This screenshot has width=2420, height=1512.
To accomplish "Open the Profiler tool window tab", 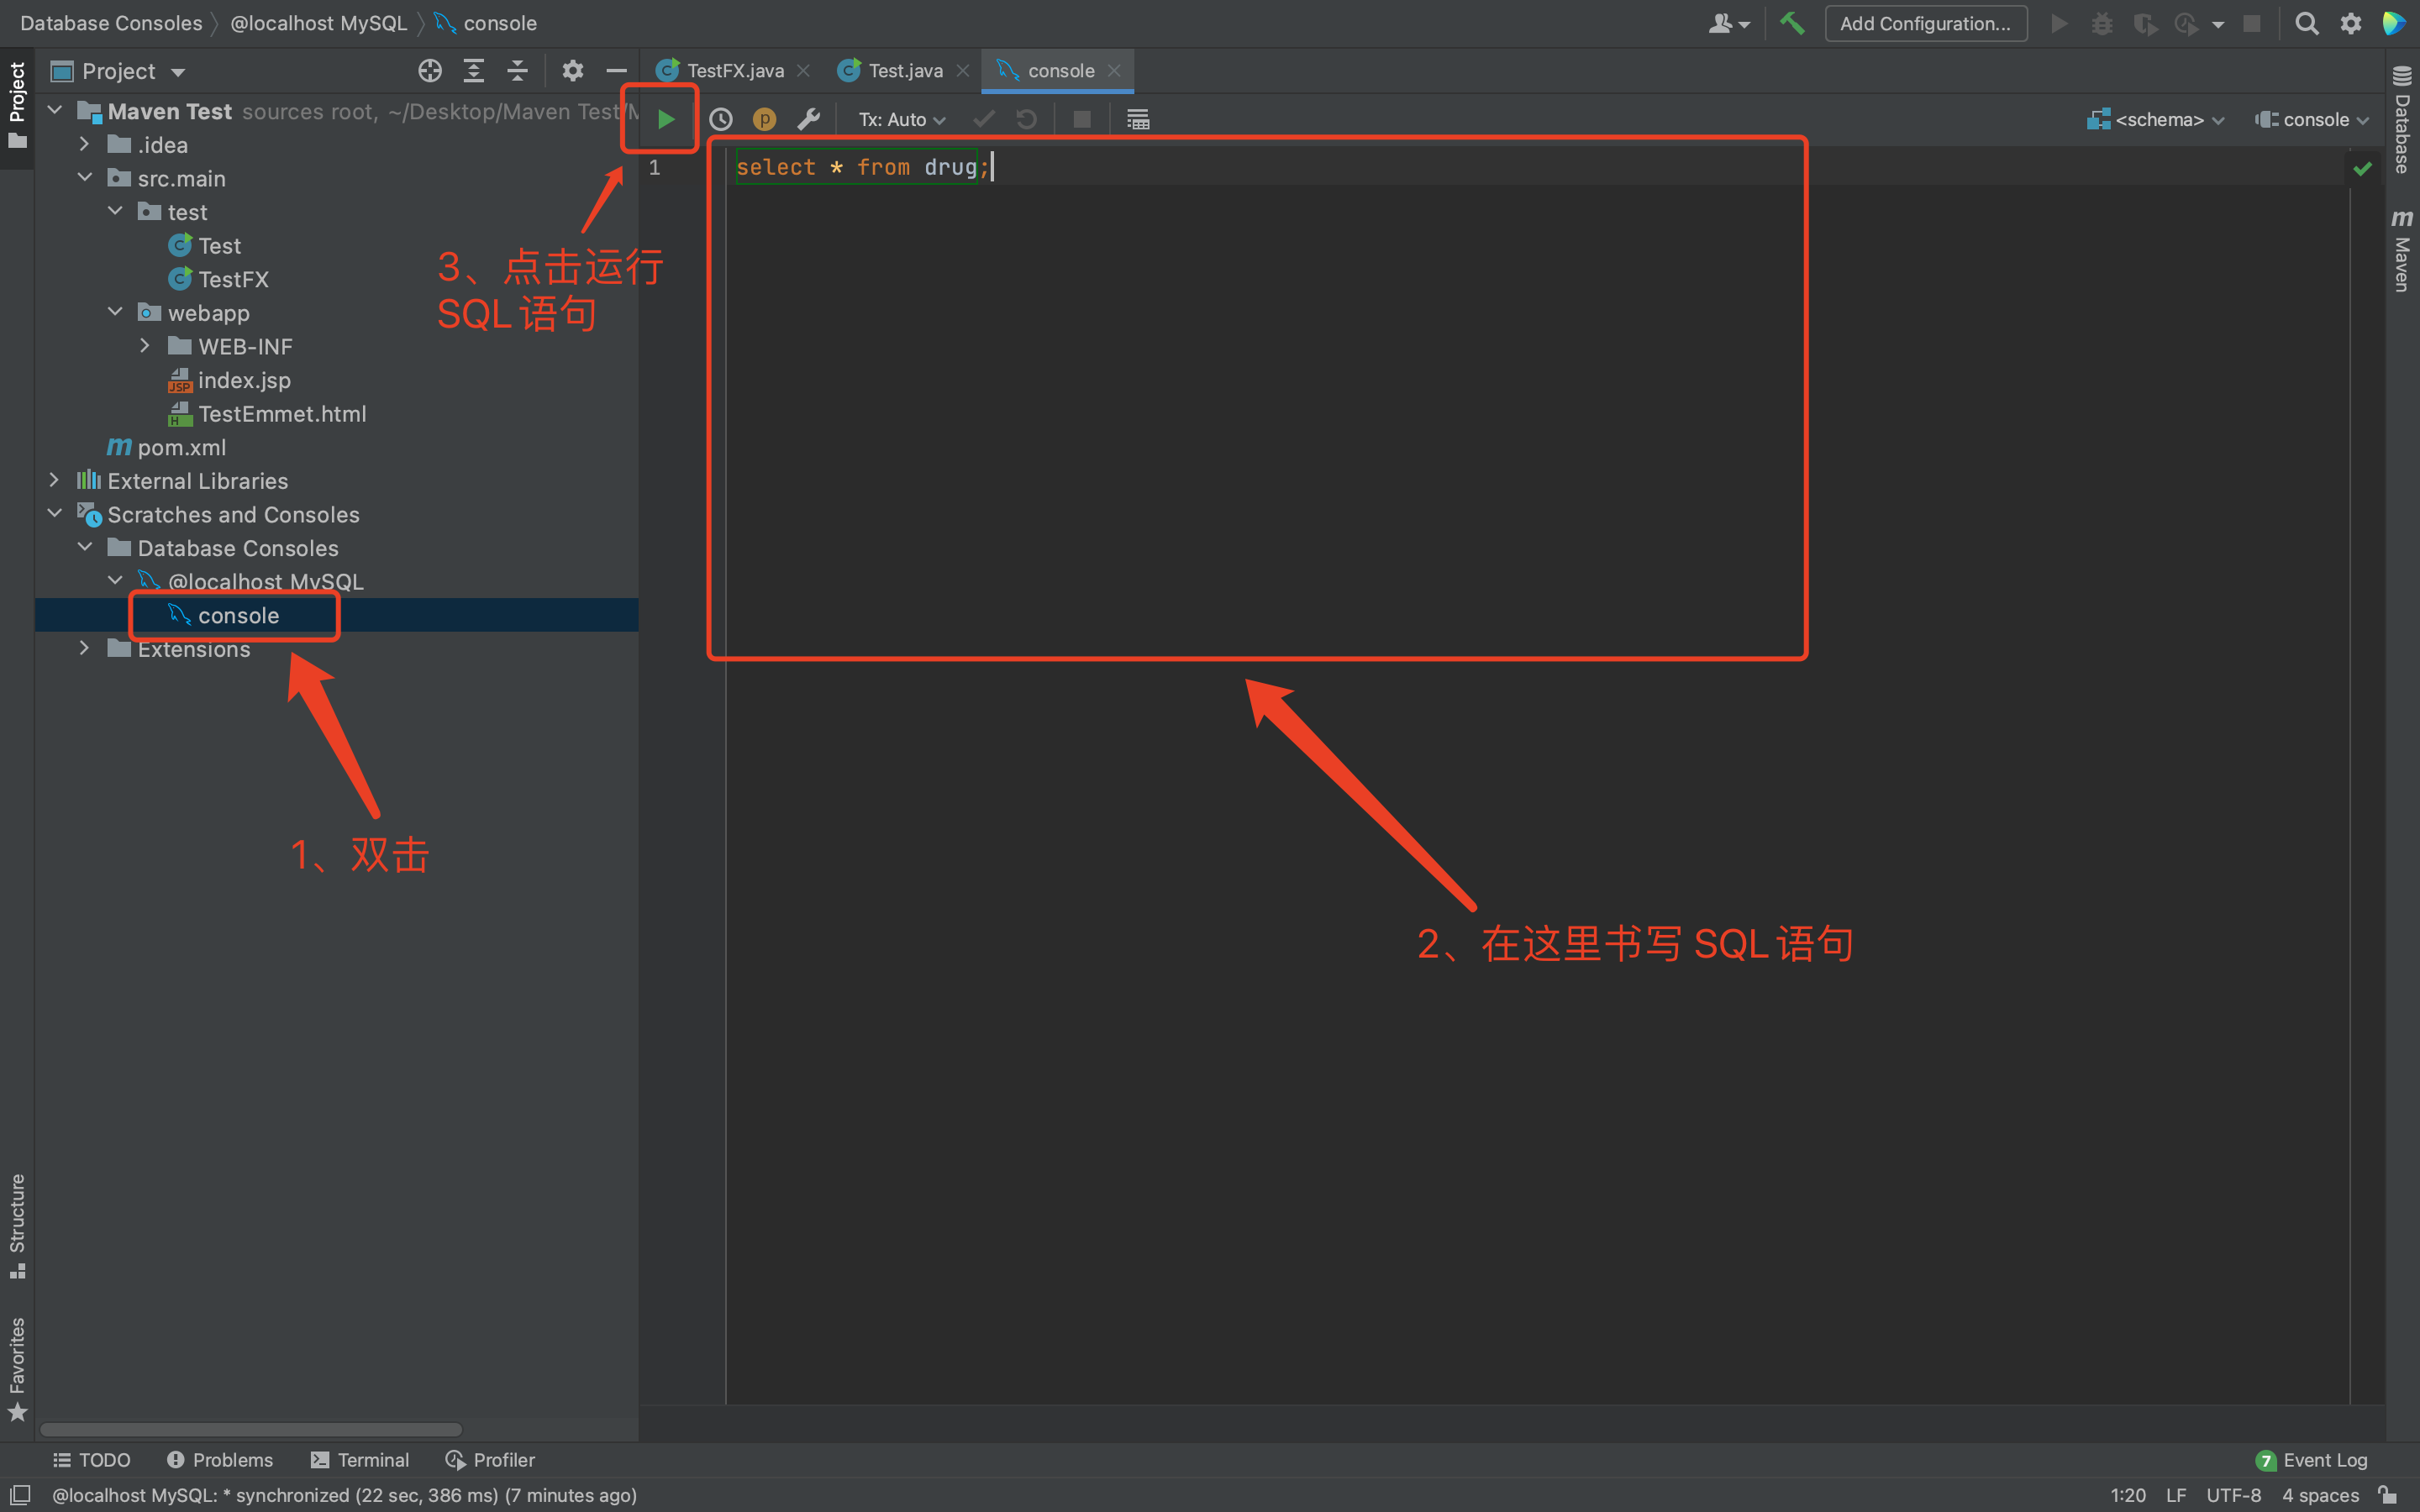I will coord(490,1460).
